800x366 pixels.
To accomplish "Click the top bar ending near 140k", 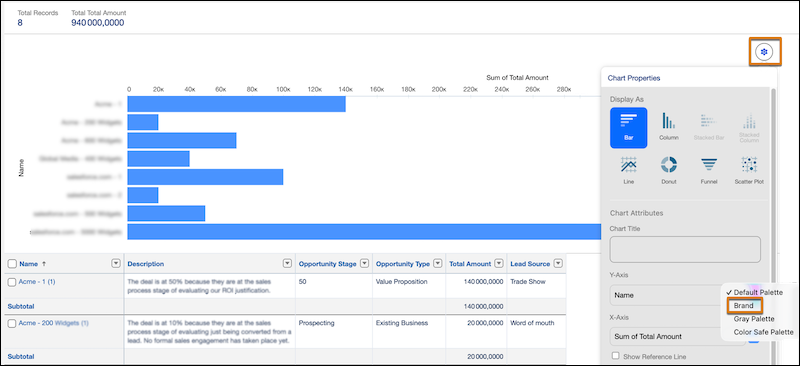I will [236, 104].
